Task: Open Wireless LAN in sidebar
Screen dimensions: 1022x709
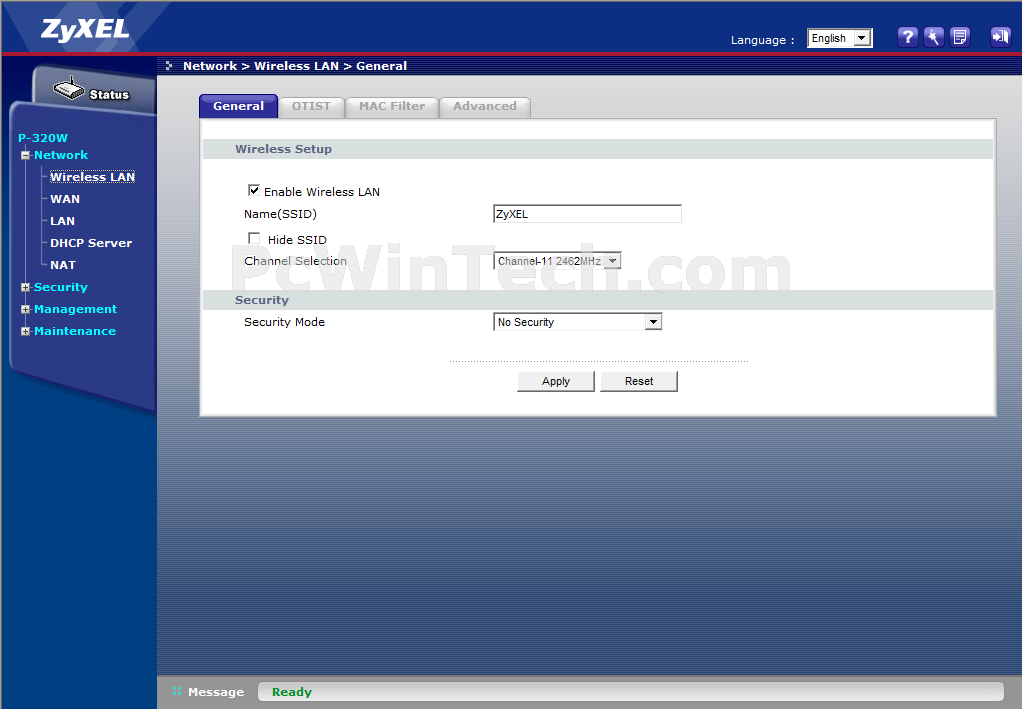Action: [93, 177]
